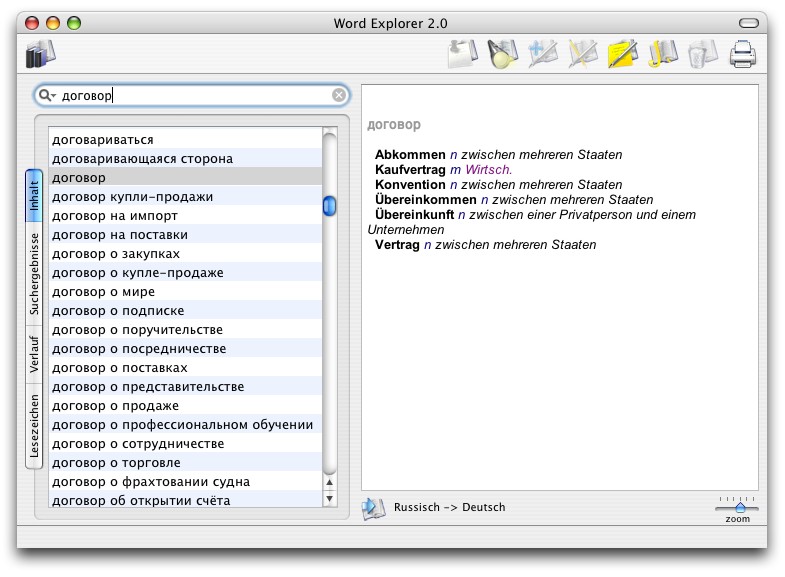Switch to the Suchergebnisse tab
This screenshot has width=785, height=577.
tap(34, 274)
